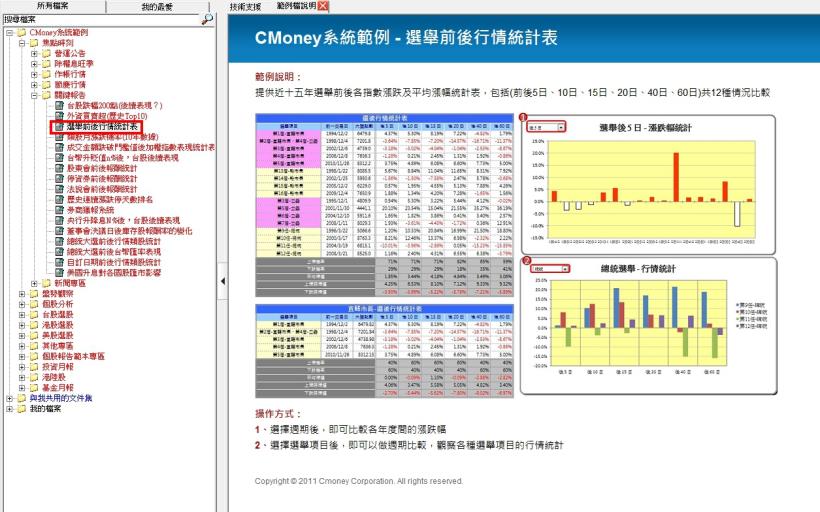
Task: Click the election type dropdown above 總統選舉 chart
Action: (x=550, y=269)
